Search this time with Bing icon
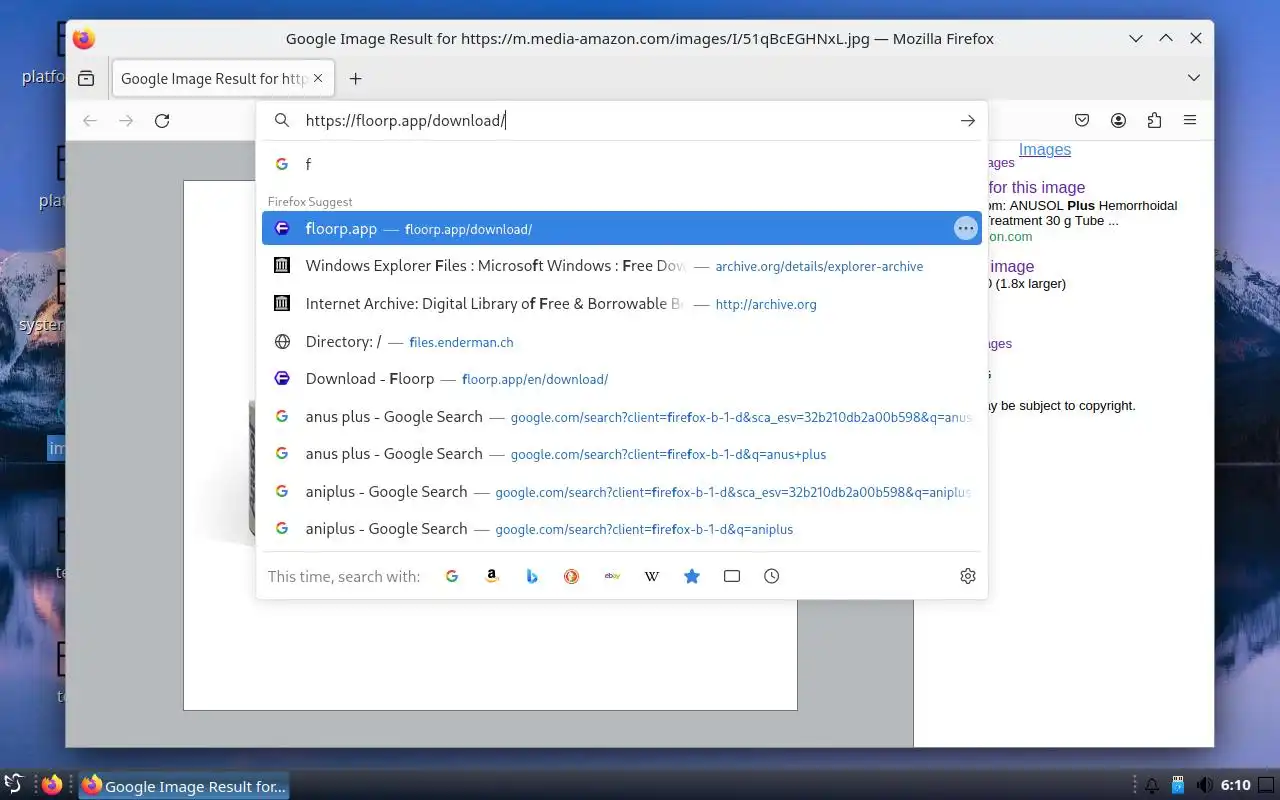Screen dimensions: 1280x800 pyautogui.click(x=532, y=576)
